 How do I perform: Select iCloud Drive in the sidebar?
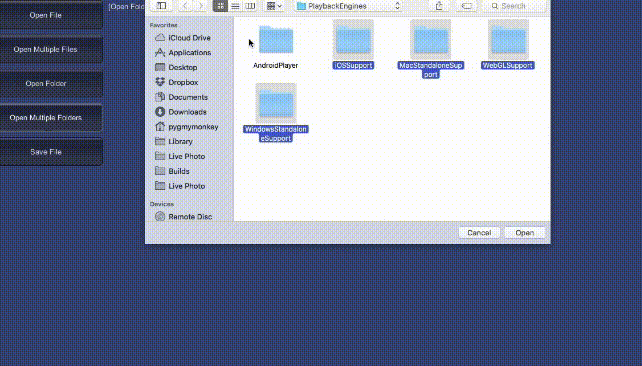pos(189,38)
